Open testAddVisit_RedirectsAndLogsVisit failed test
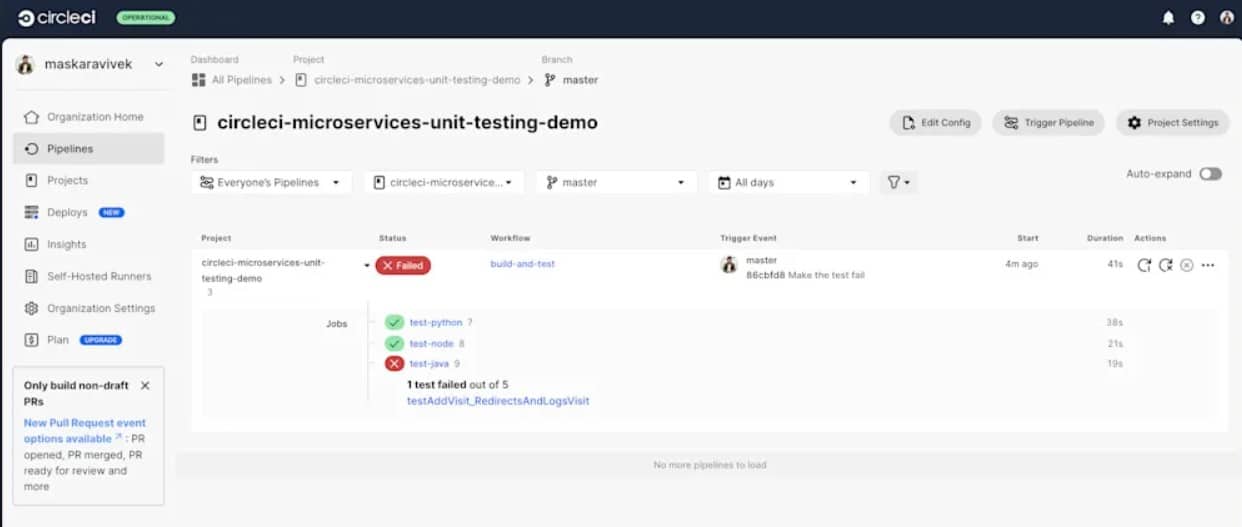 point(498,401)
